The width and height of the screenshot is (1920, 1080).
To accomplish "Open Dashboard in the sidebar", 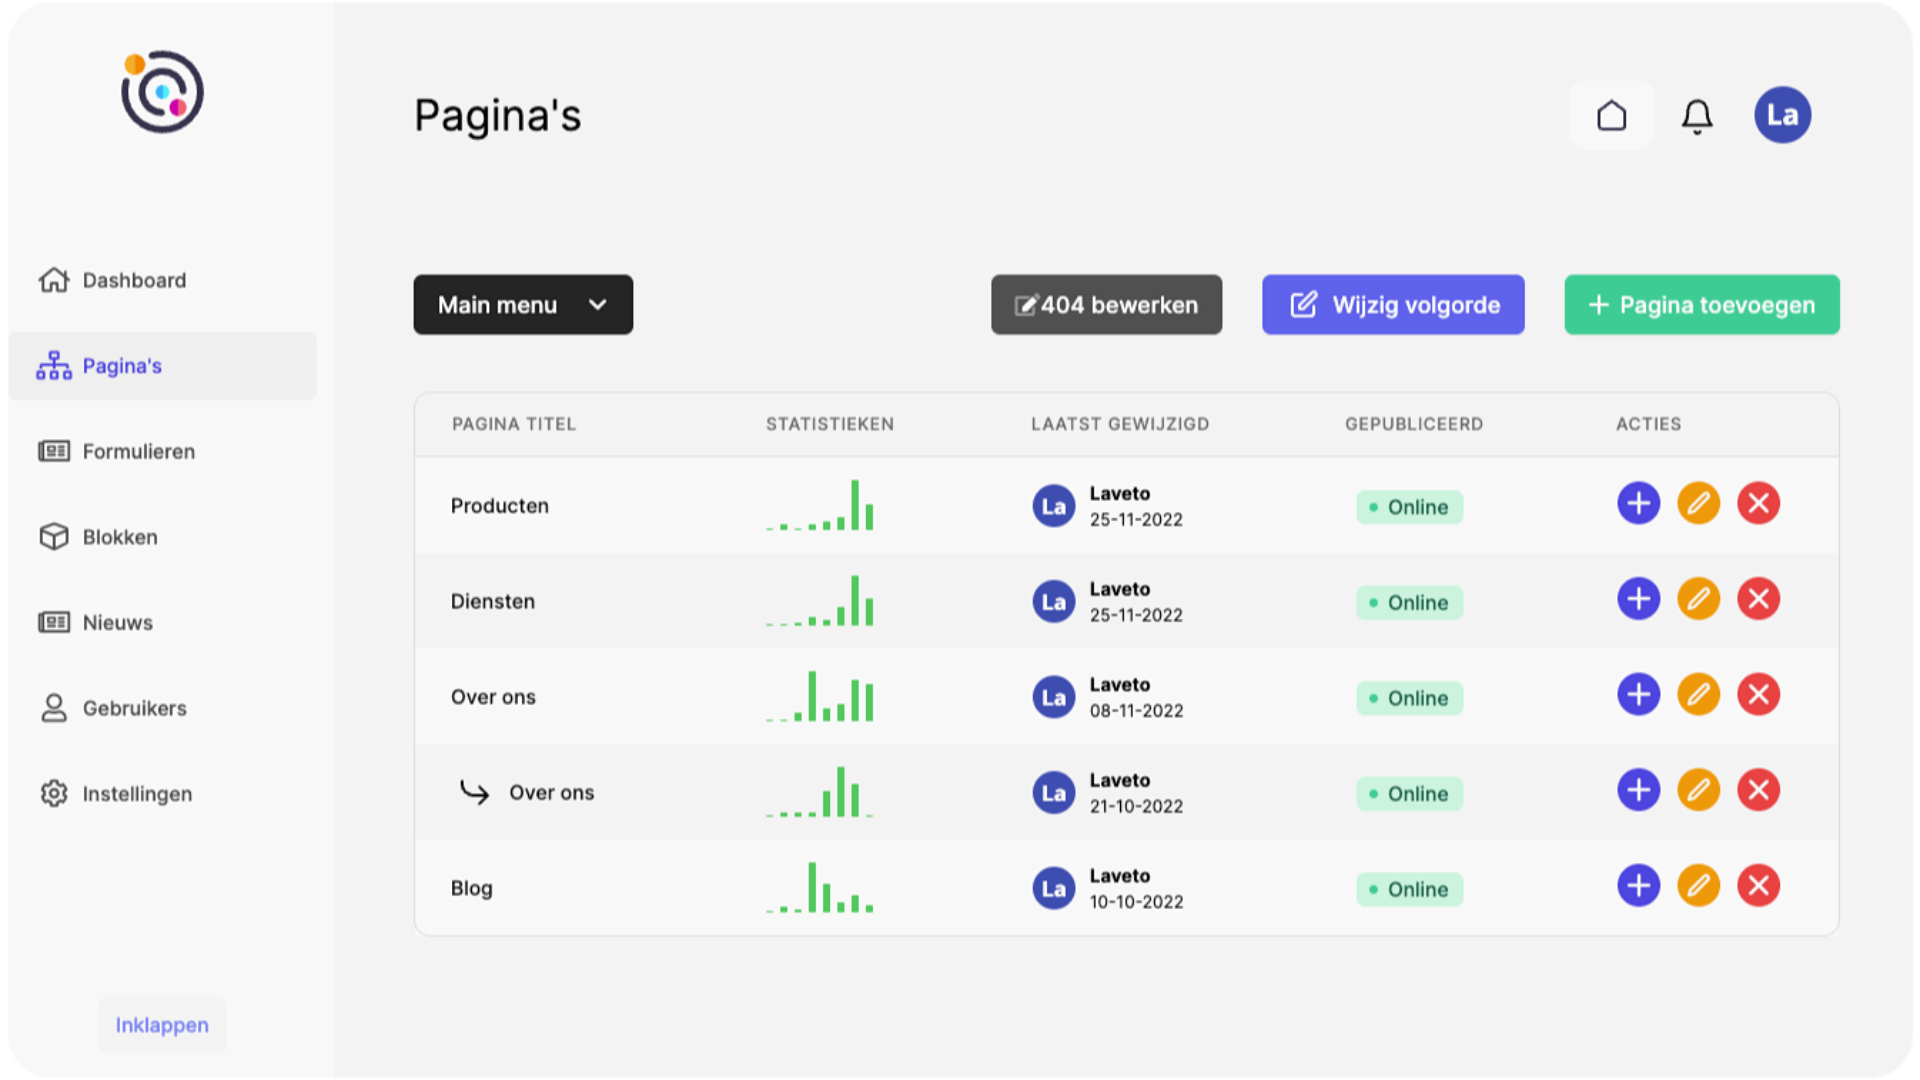I will tap(134, 281).
